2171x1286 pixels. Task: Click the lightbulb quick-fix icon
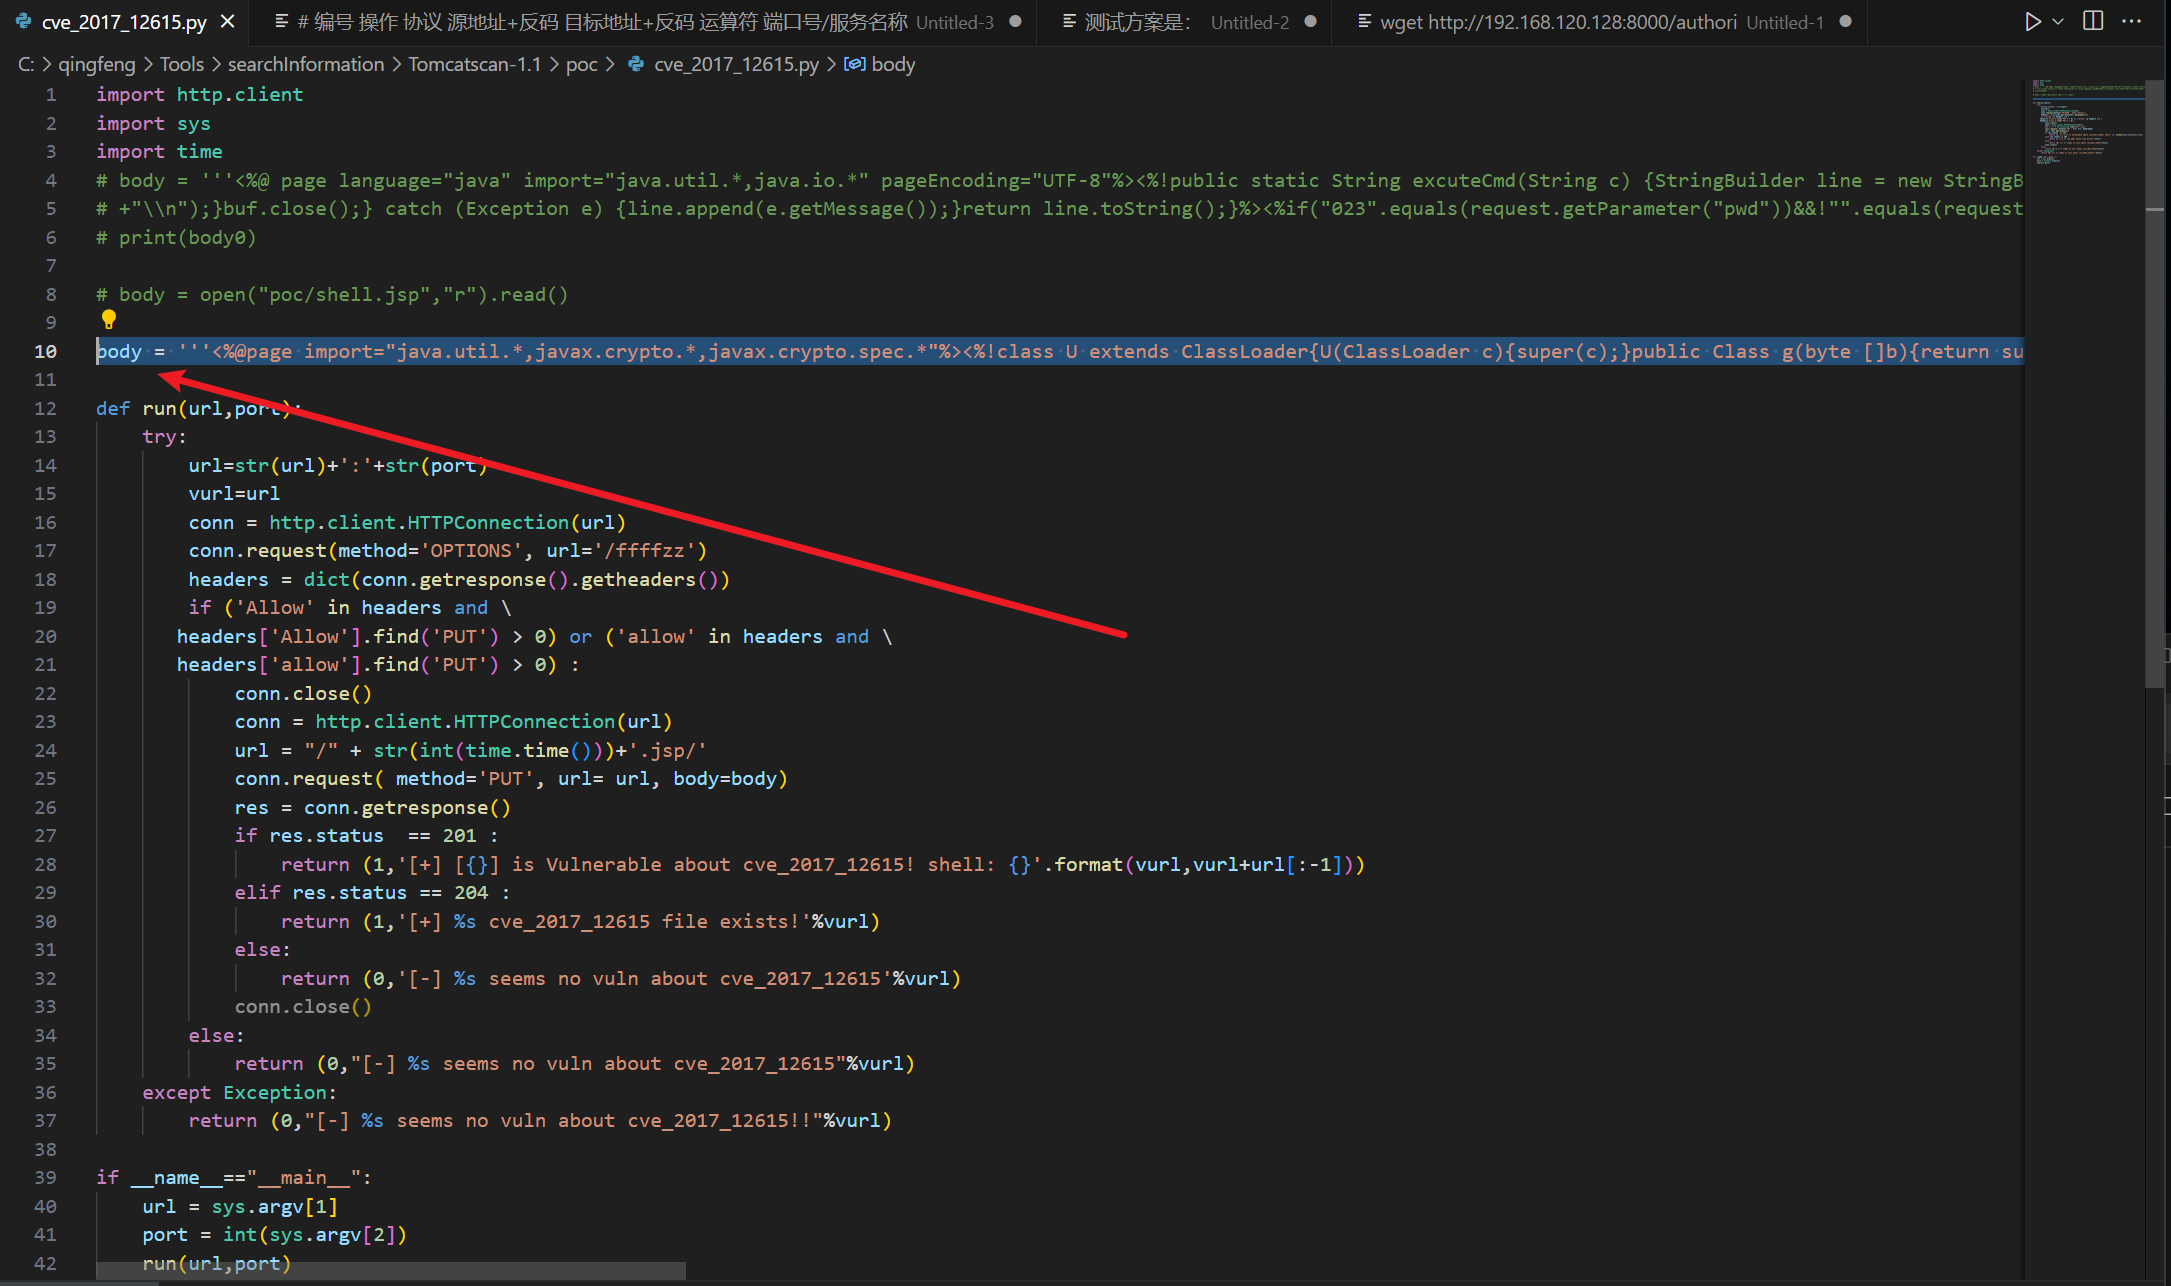click(109, 319)
